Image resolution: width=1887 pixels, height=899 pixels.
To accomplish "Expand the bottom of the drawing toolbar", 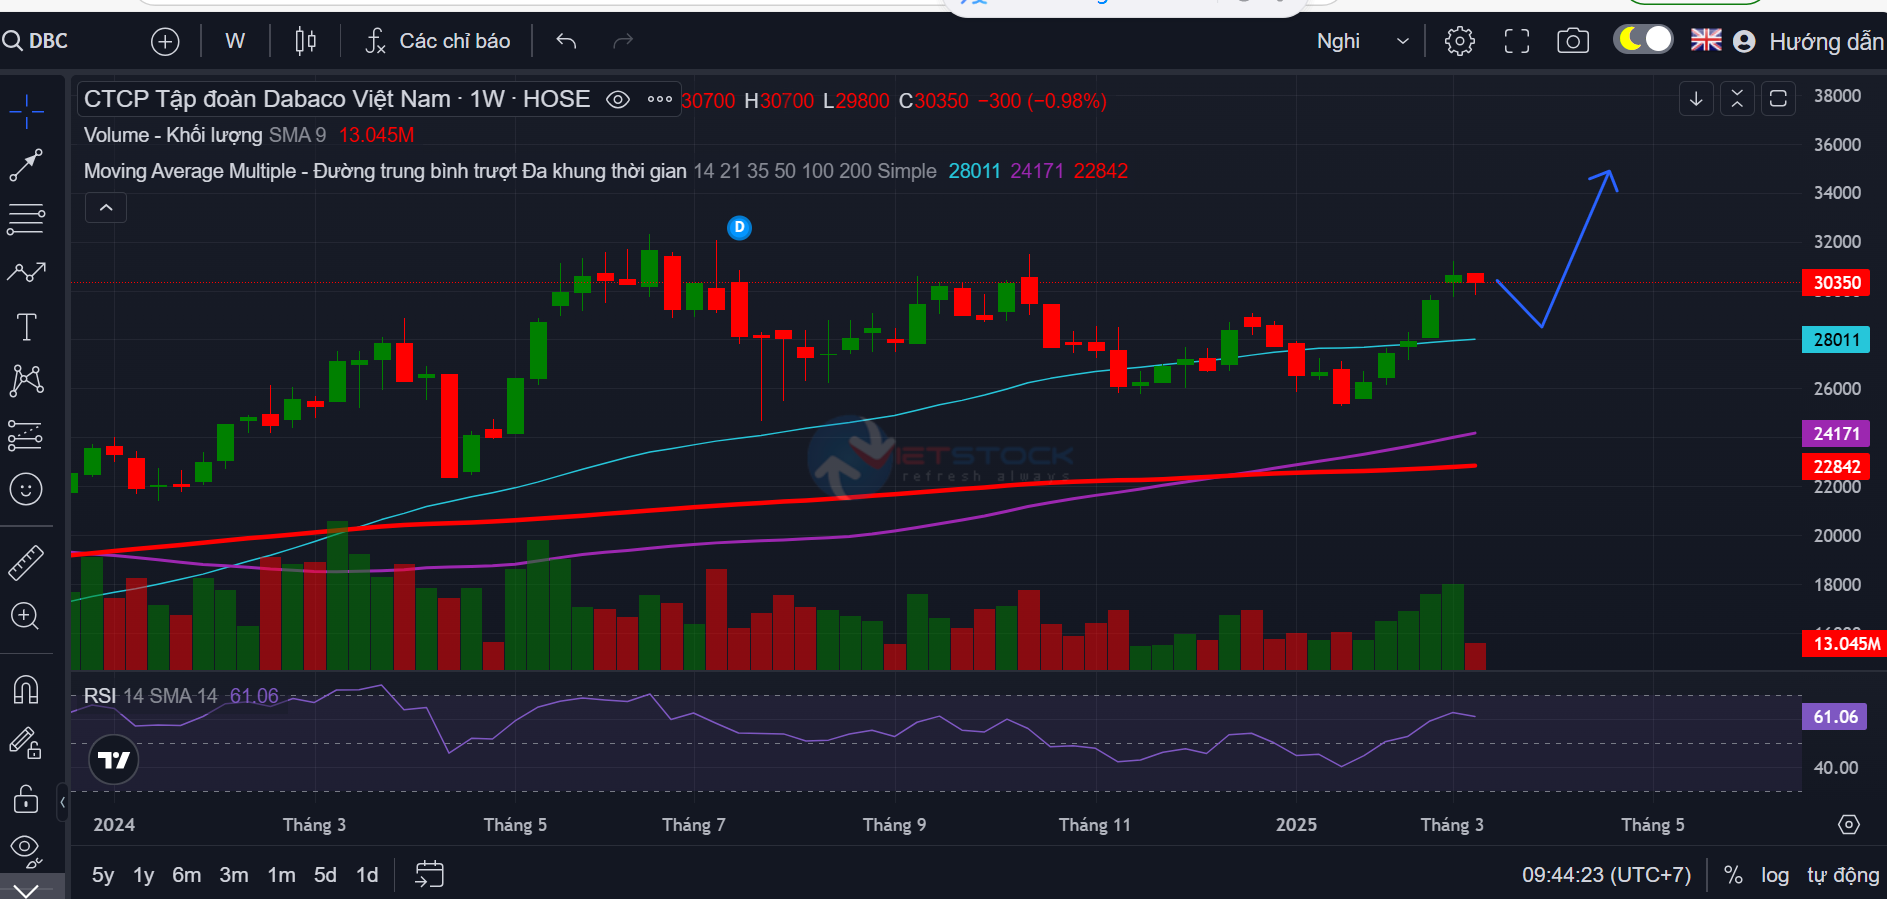I will [x=26, y=889].
